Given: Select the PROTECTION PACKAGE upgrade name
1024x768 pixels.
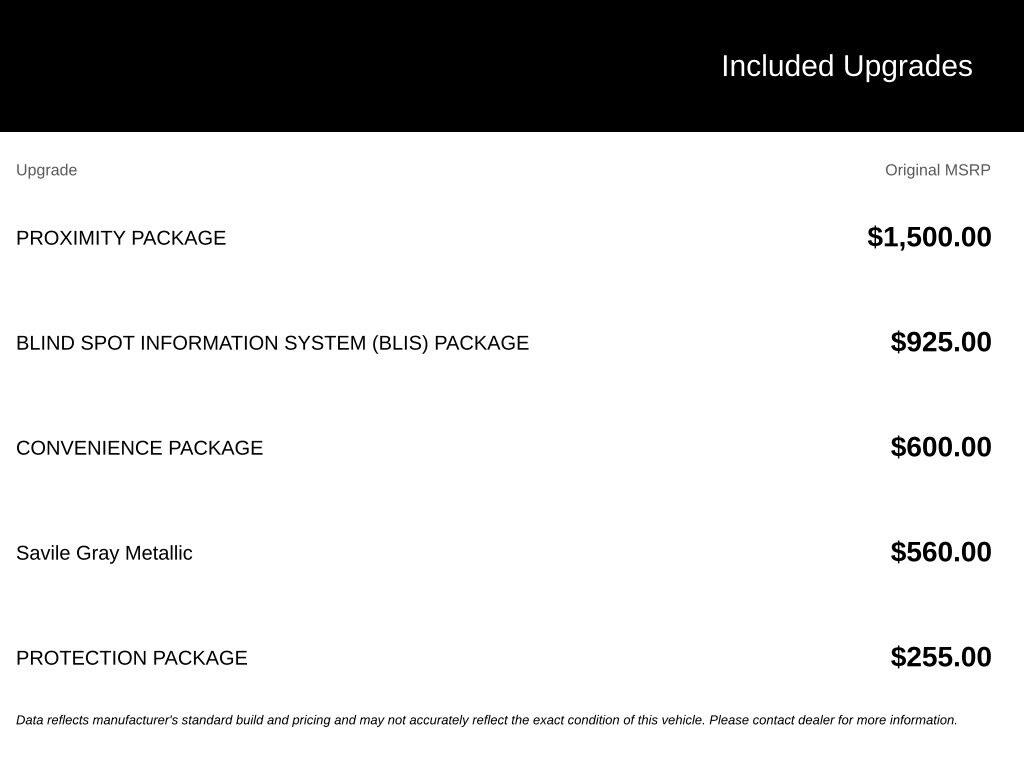Looking at the screenshot, I should [131, 658].
